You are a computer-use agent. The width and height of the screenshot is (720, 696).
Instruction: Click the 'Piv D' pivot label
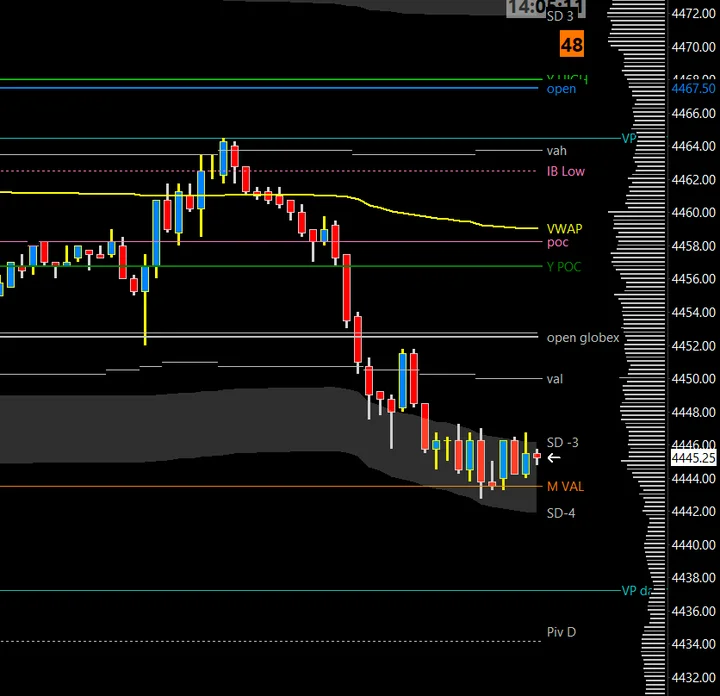click(561, 632)
